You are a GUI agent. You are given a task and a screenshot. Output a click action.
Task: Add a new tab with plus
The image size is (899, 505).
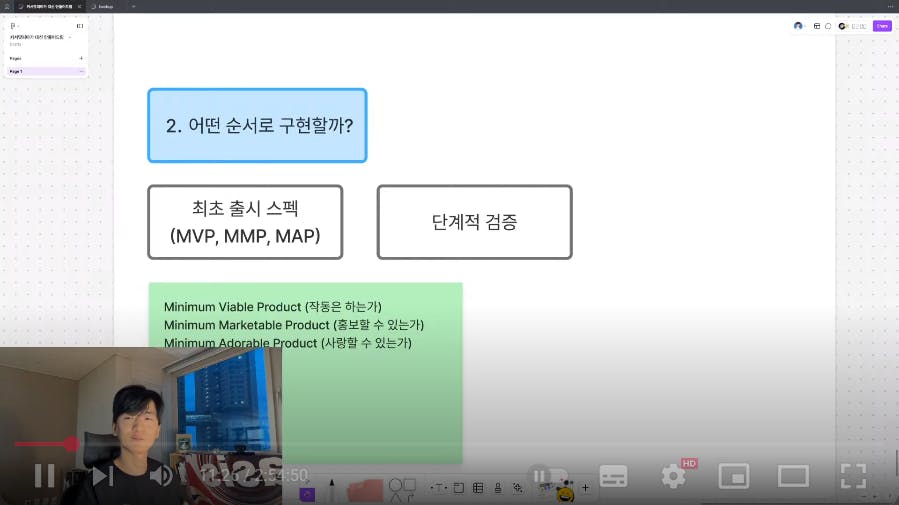pyautogui.click(x=134, y=6)
